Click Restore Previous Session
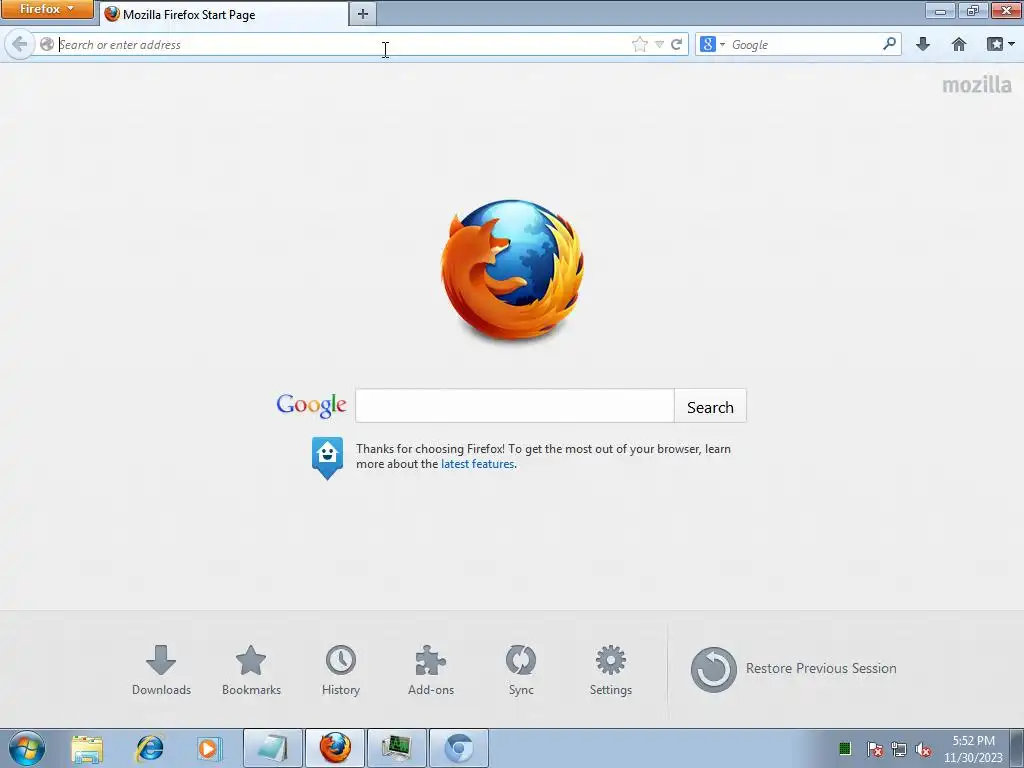The height and width of the screenshot is (768, 1024). point(793,669)
